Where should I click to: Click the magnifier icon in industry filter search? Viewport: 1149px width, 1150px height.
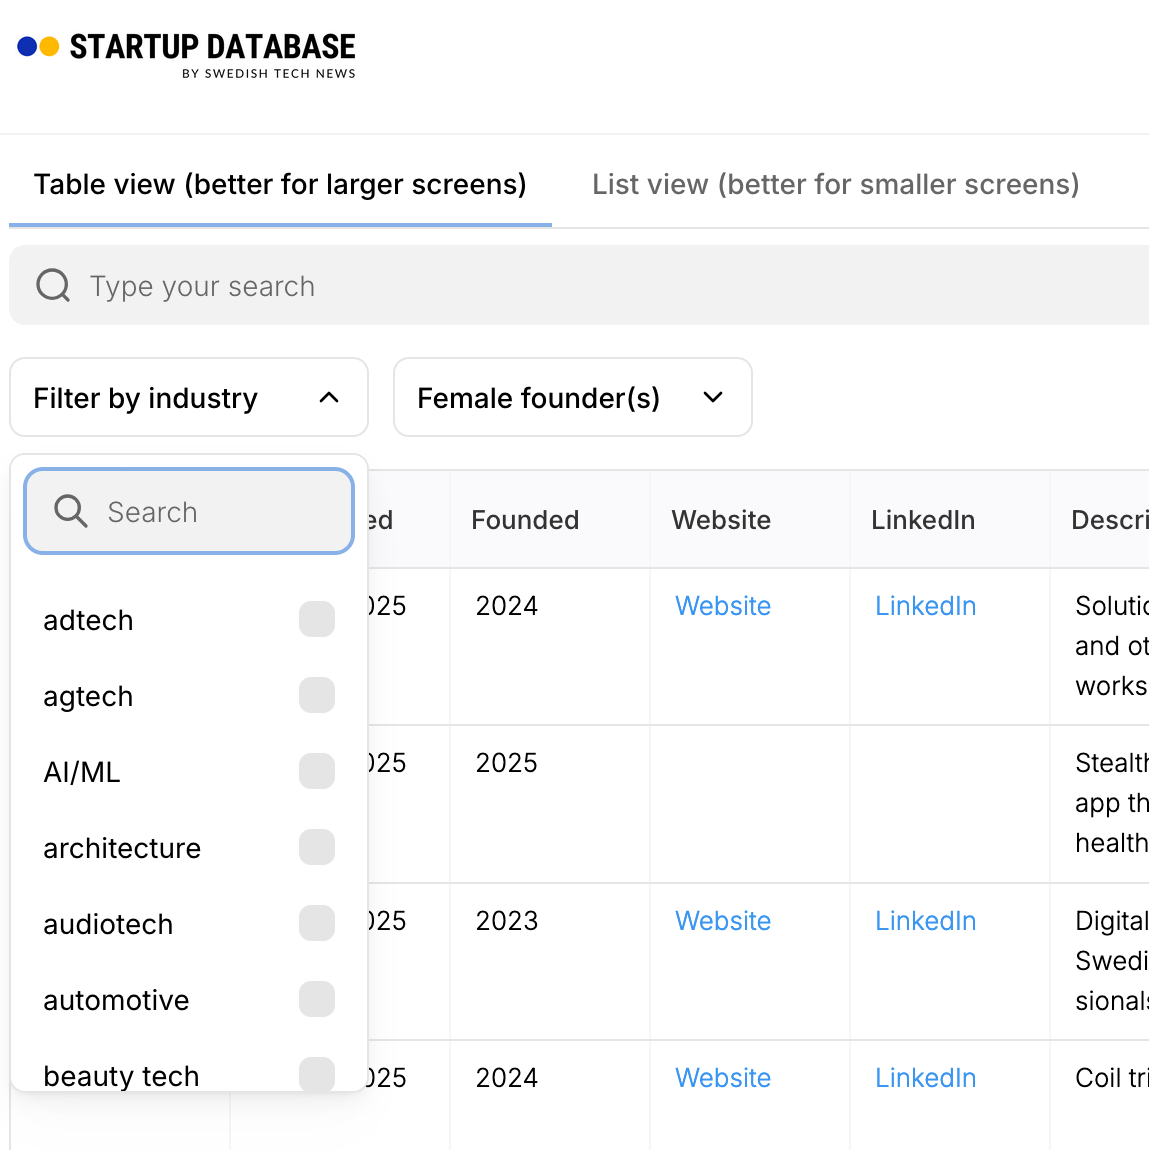click(71, 511)
